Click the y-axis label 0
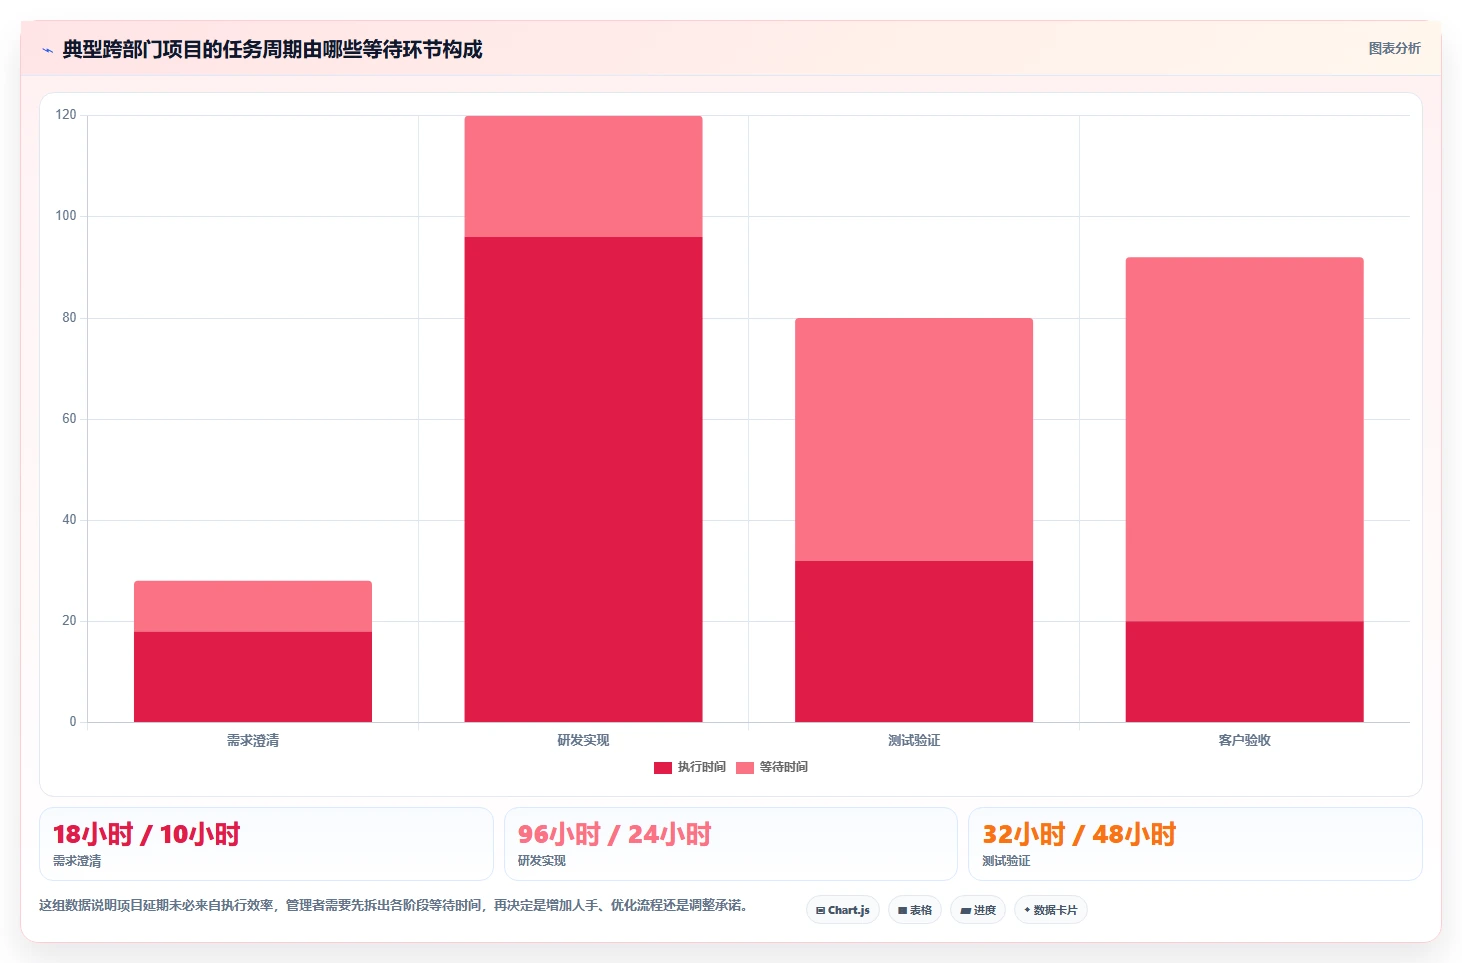1462x963 pixels. [73, 722]
